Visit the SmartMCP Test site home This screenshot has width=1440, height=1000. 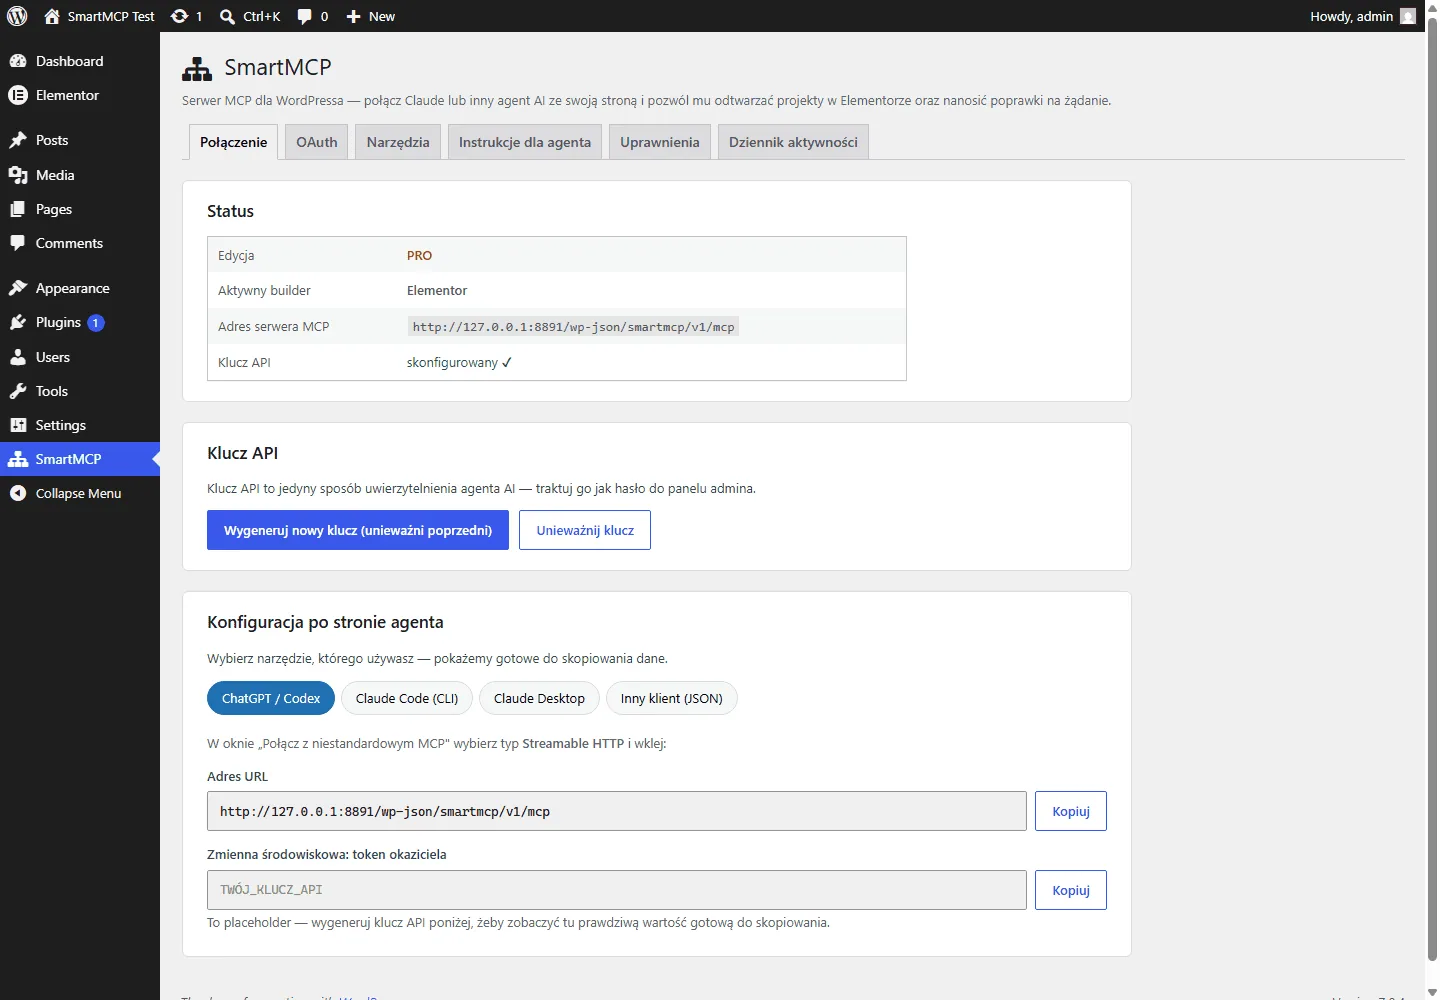[x=99, y=16]
